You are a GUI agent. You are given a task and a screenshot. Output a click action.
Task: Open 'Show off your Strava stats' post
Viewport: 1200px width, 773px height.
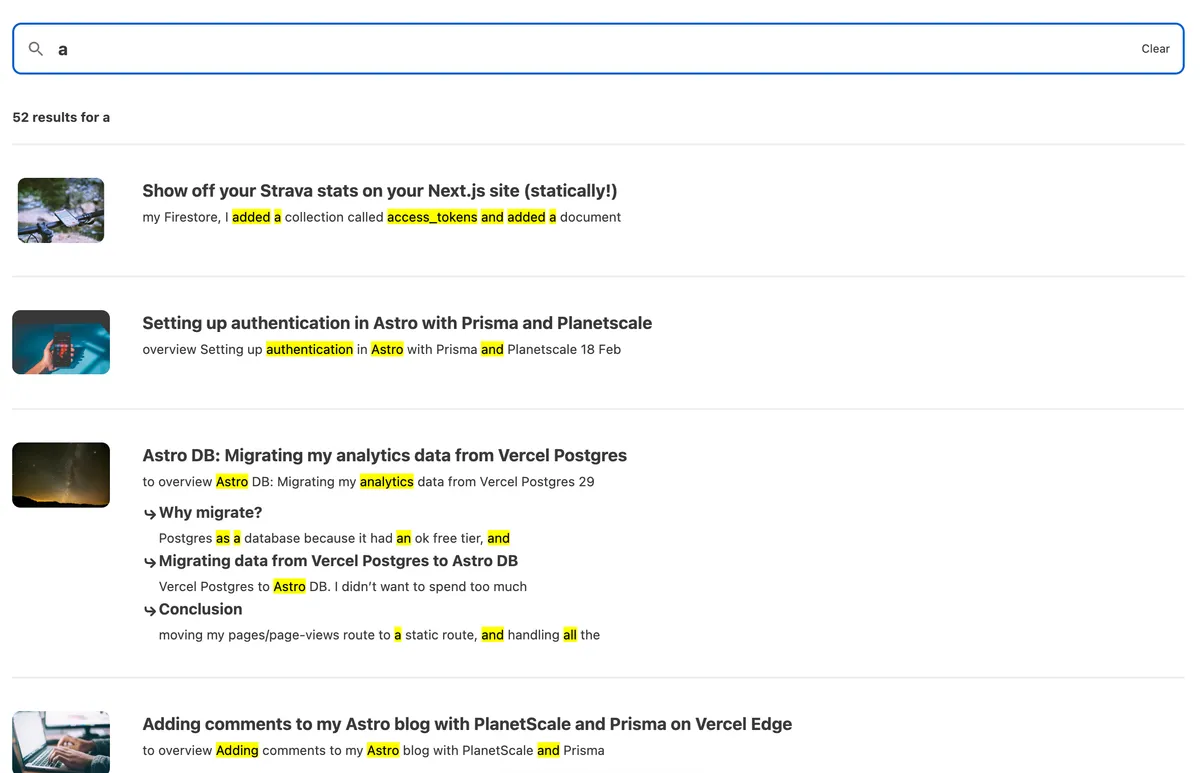coord(379,190)
